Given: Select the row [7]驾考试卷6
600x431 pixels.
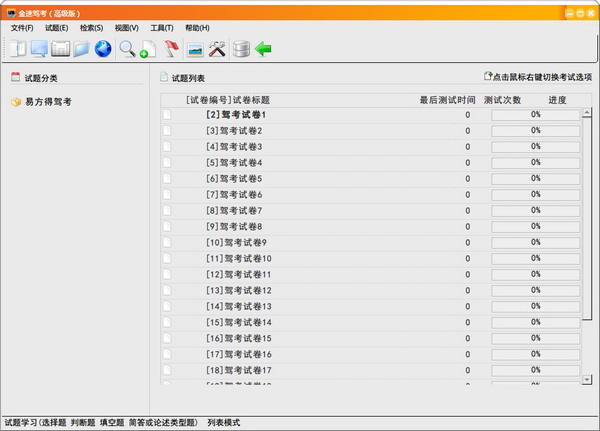Looking at the screenshot, I should 371,194.
